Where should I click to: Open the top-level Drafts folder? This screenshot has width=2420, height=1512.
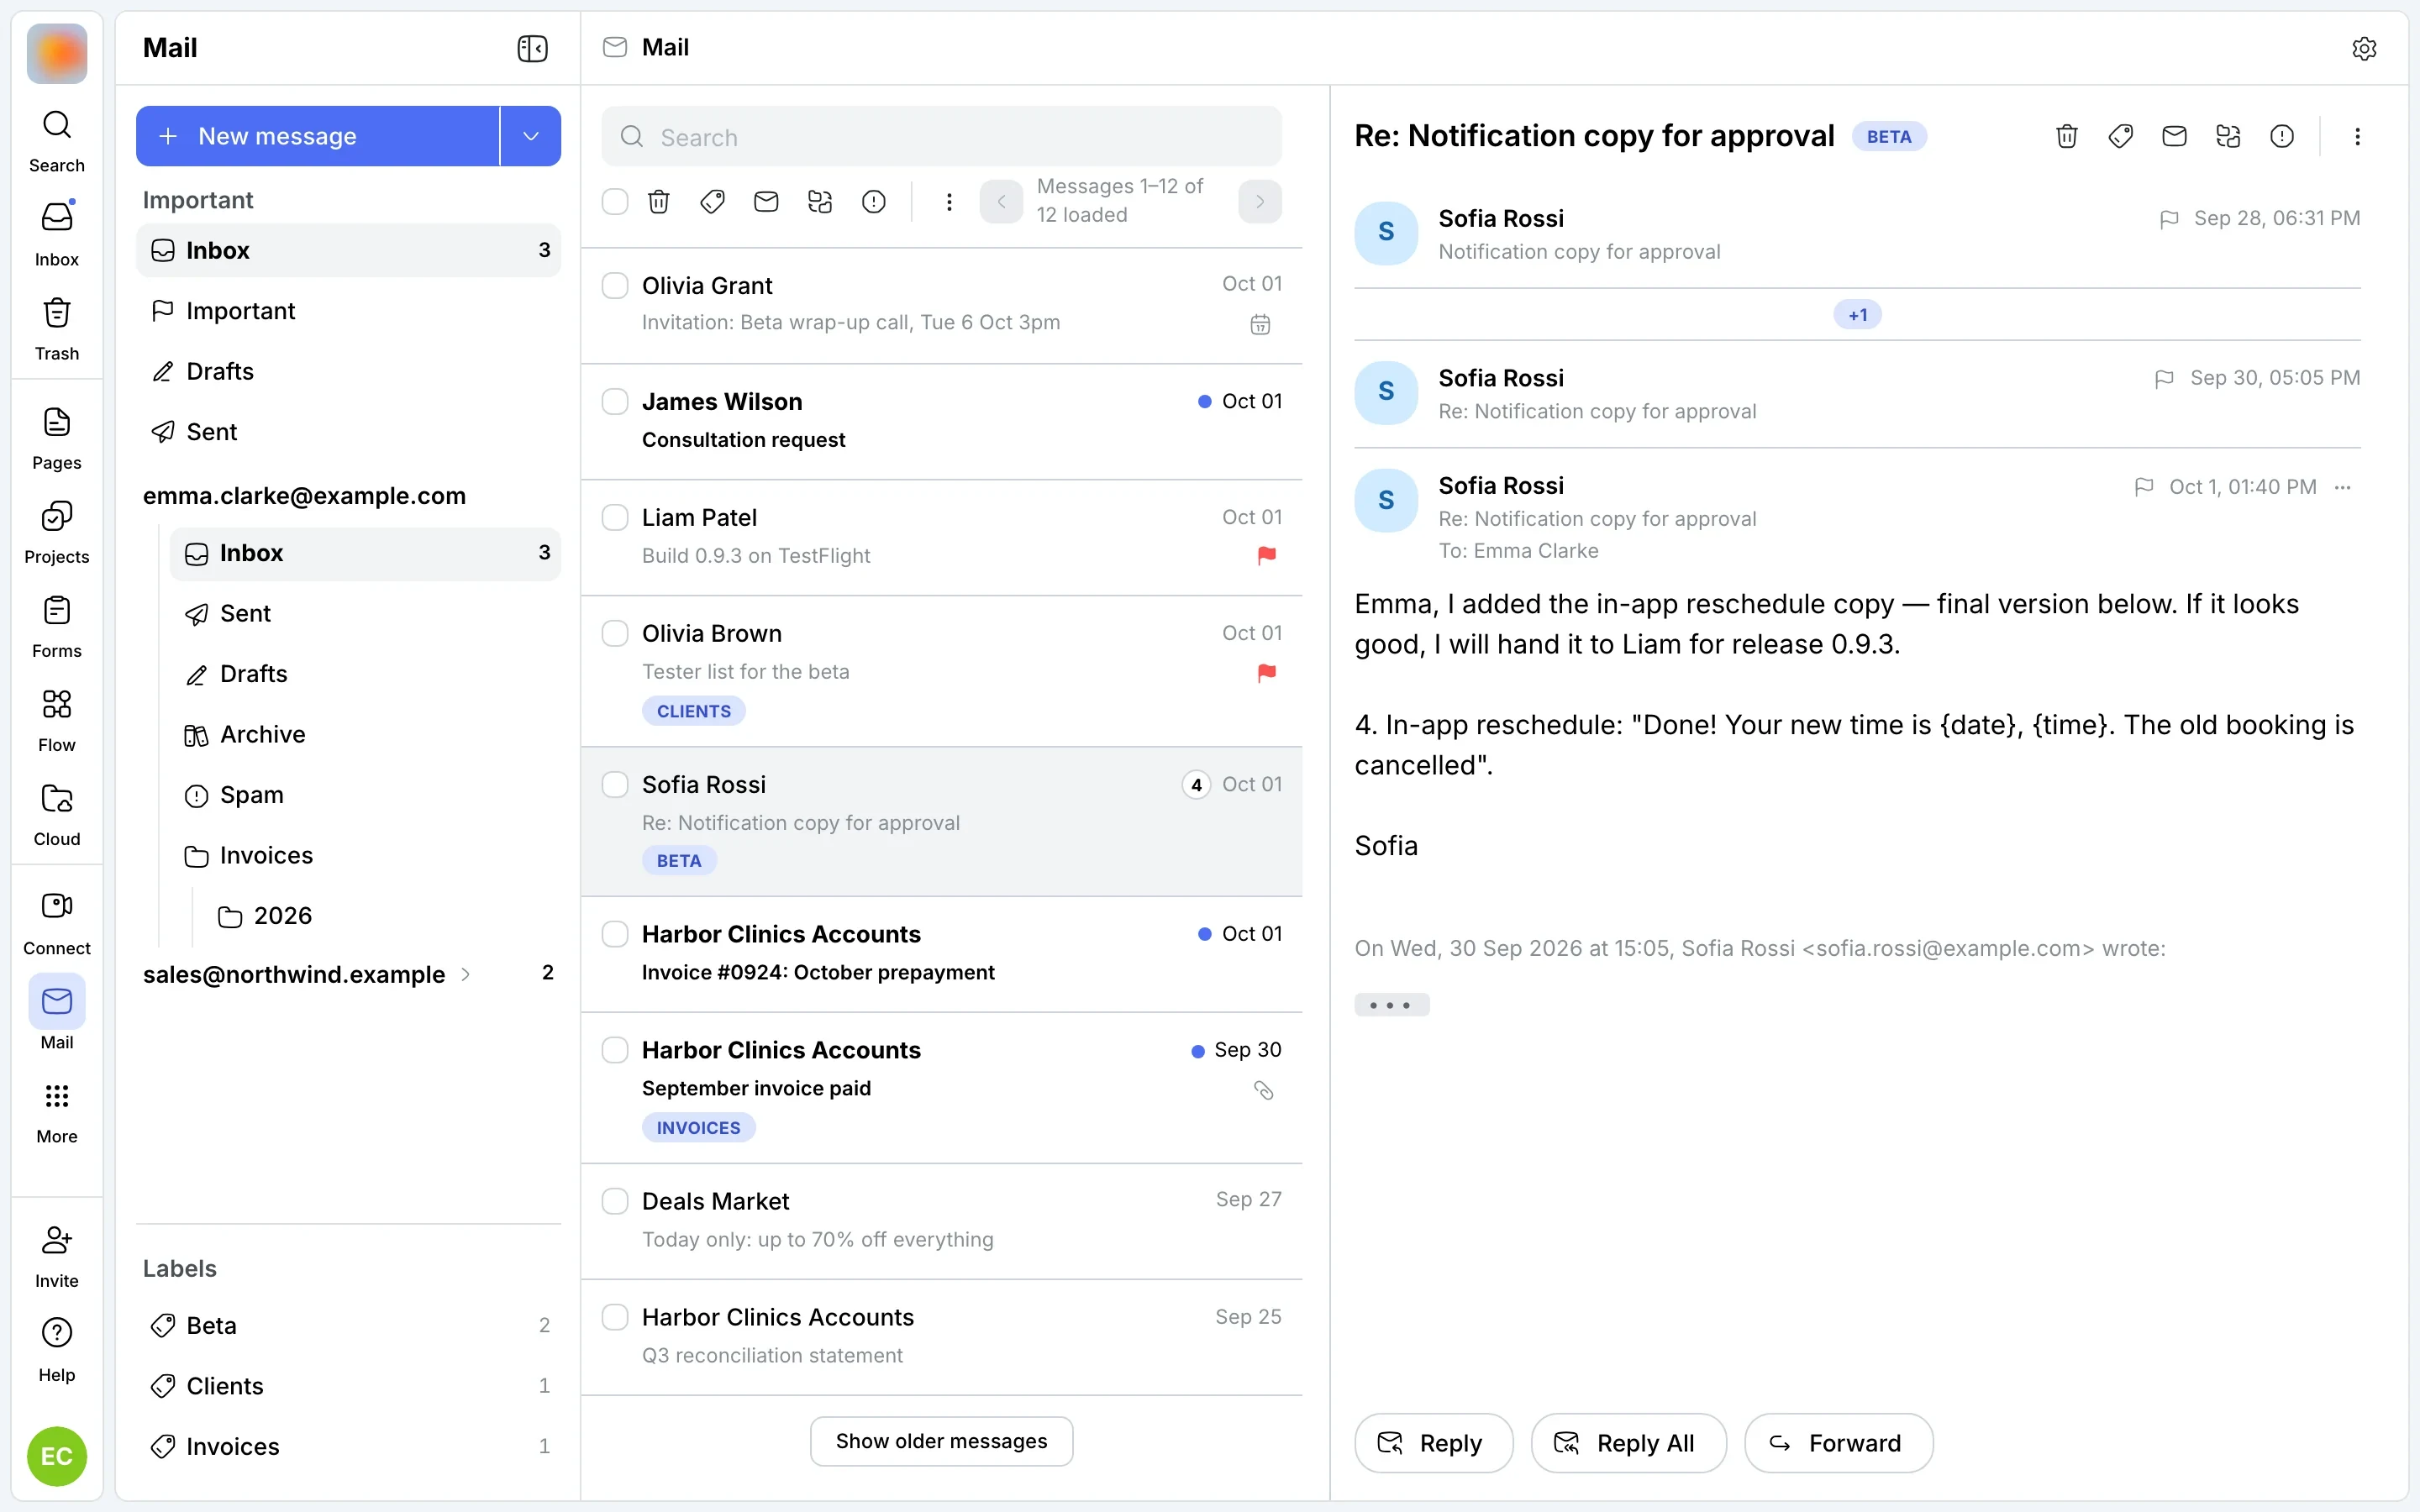(348, 371)
